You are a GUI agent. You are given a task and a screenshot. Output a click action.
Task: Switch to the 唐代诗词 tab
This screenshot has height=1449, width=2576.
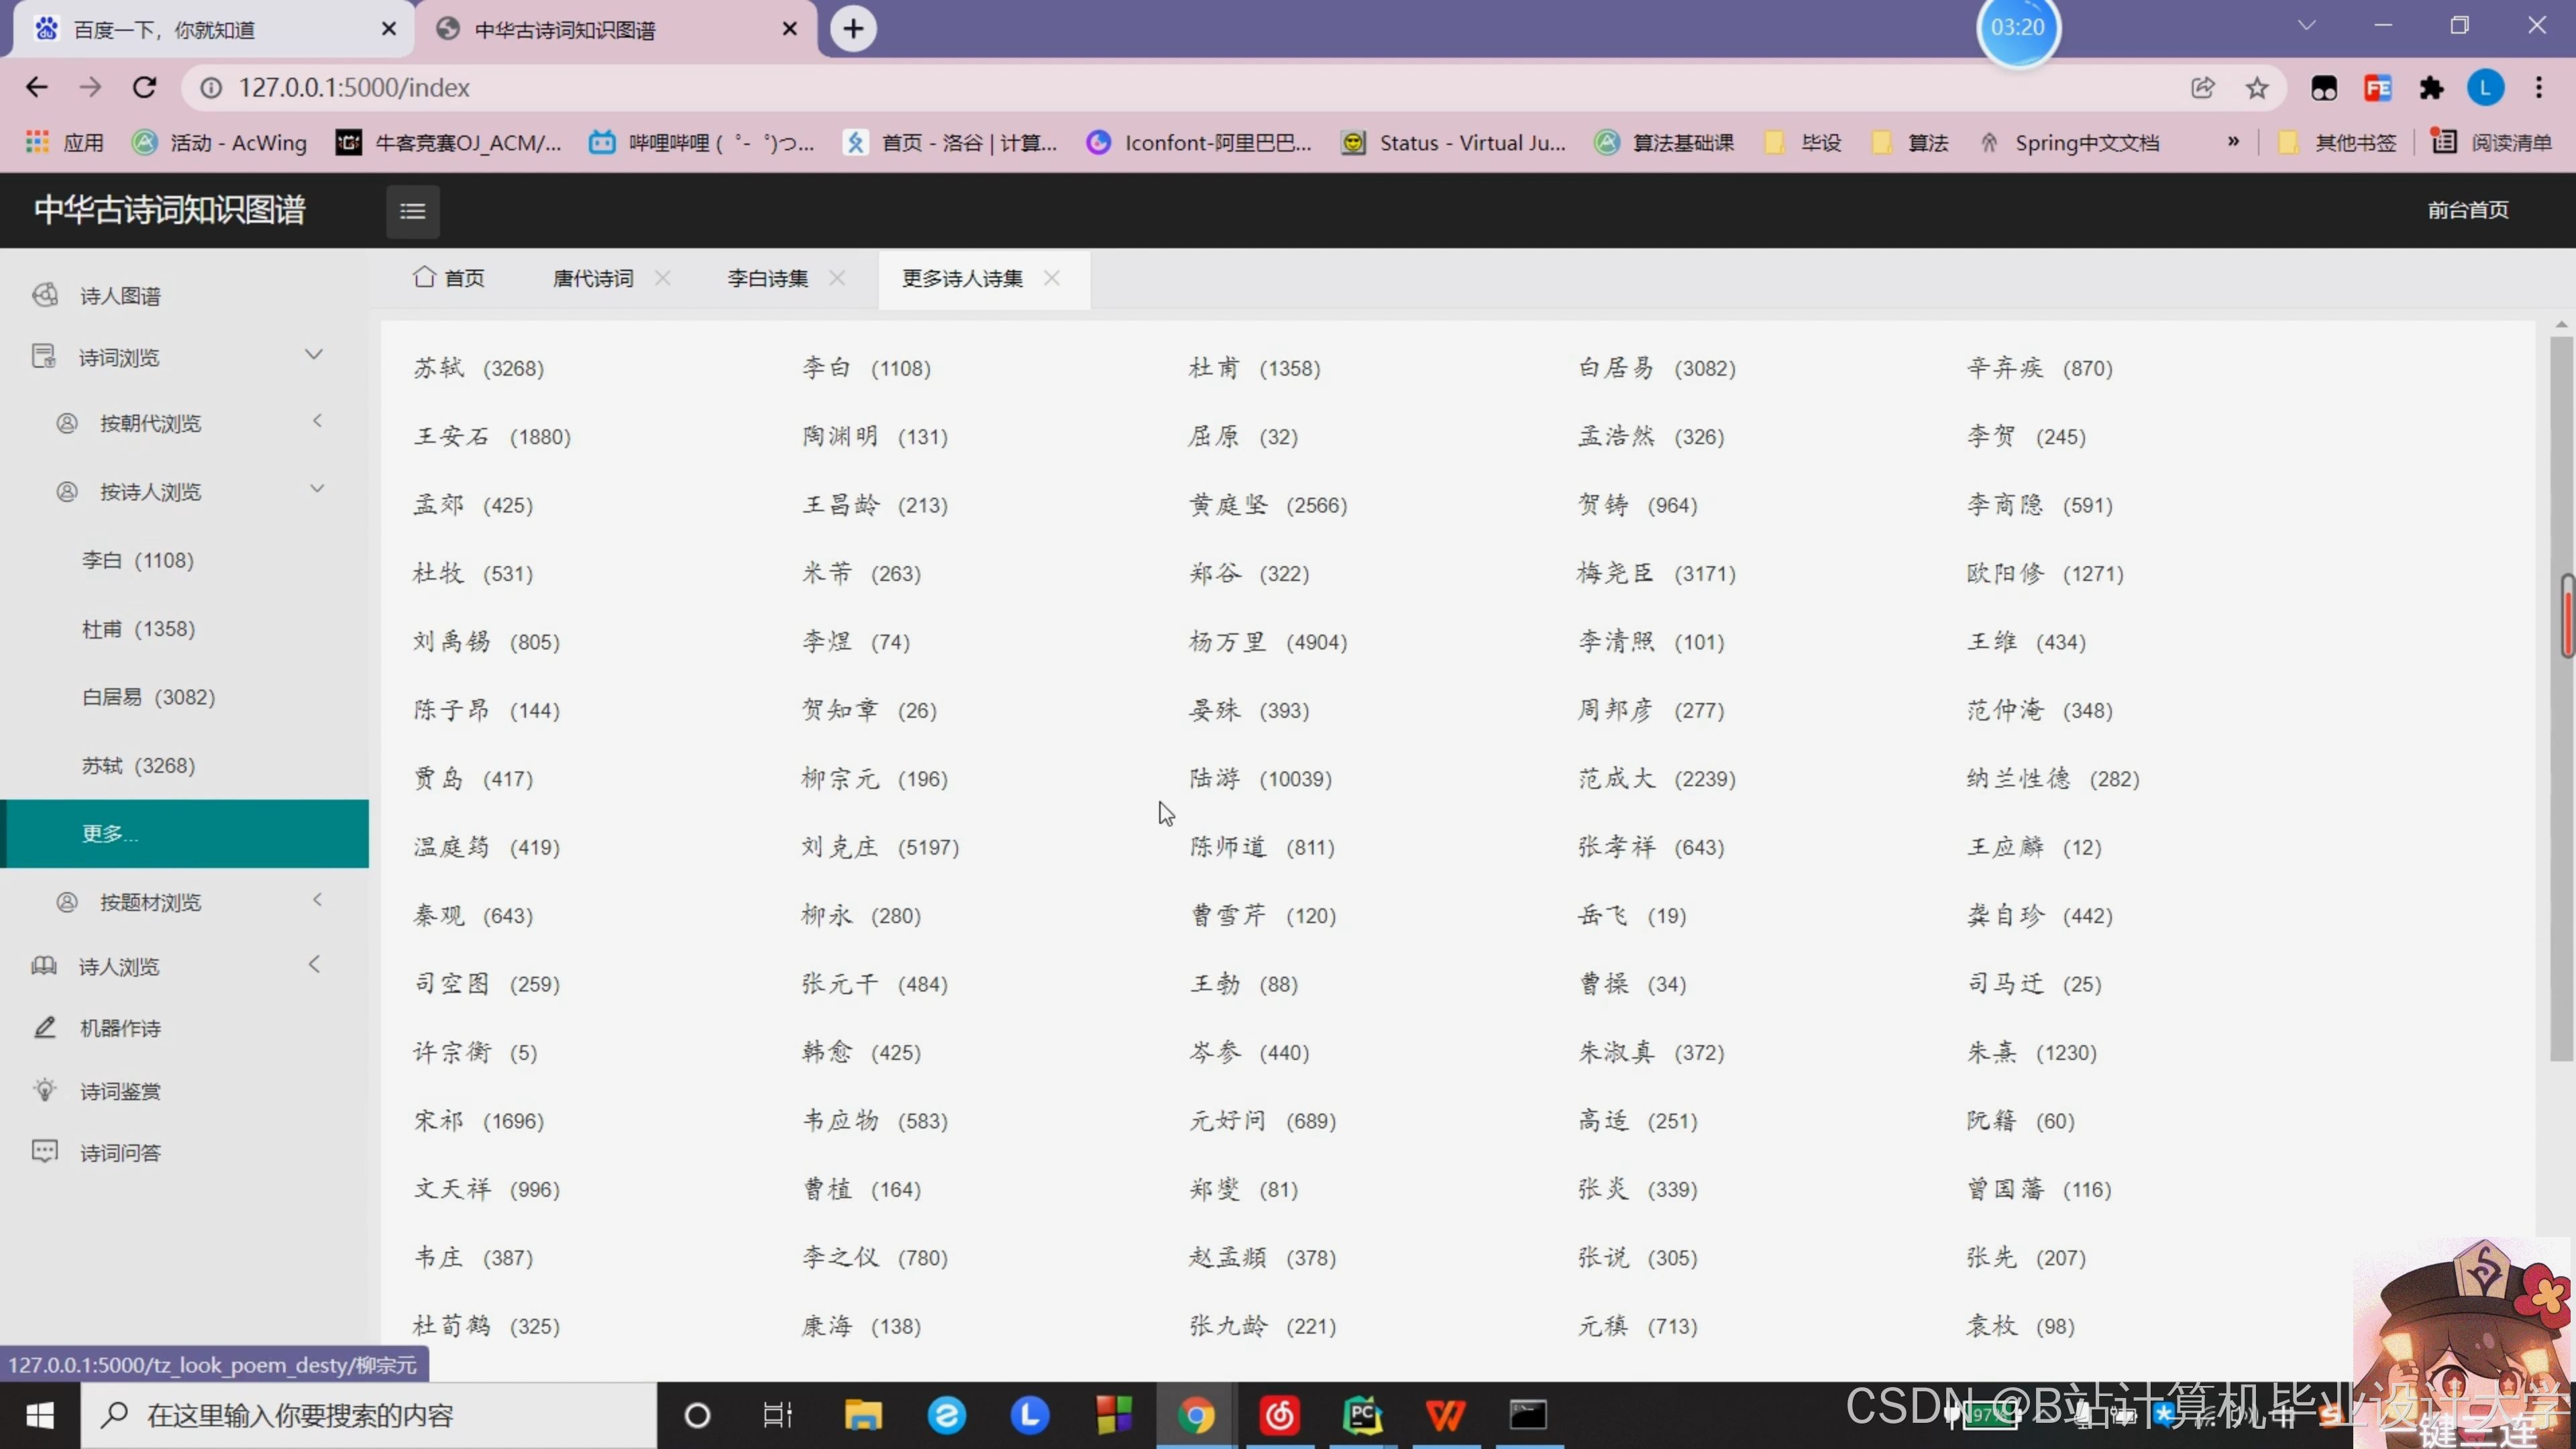[x=593, y=278]
